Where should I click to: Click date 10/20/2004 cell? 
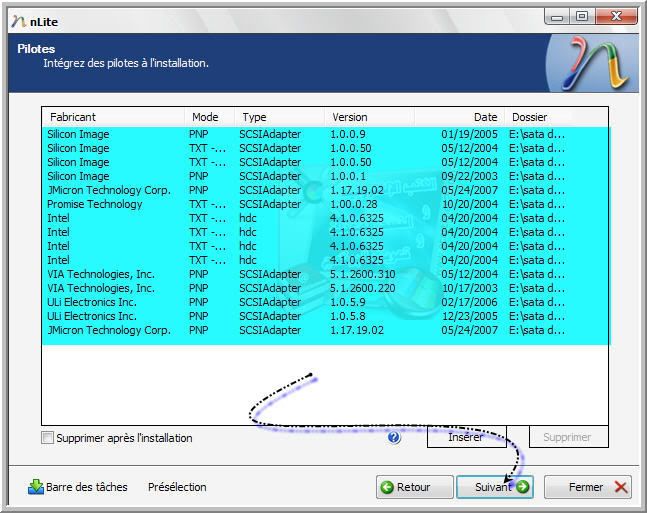pyautogui.click(x=469, y=204)
